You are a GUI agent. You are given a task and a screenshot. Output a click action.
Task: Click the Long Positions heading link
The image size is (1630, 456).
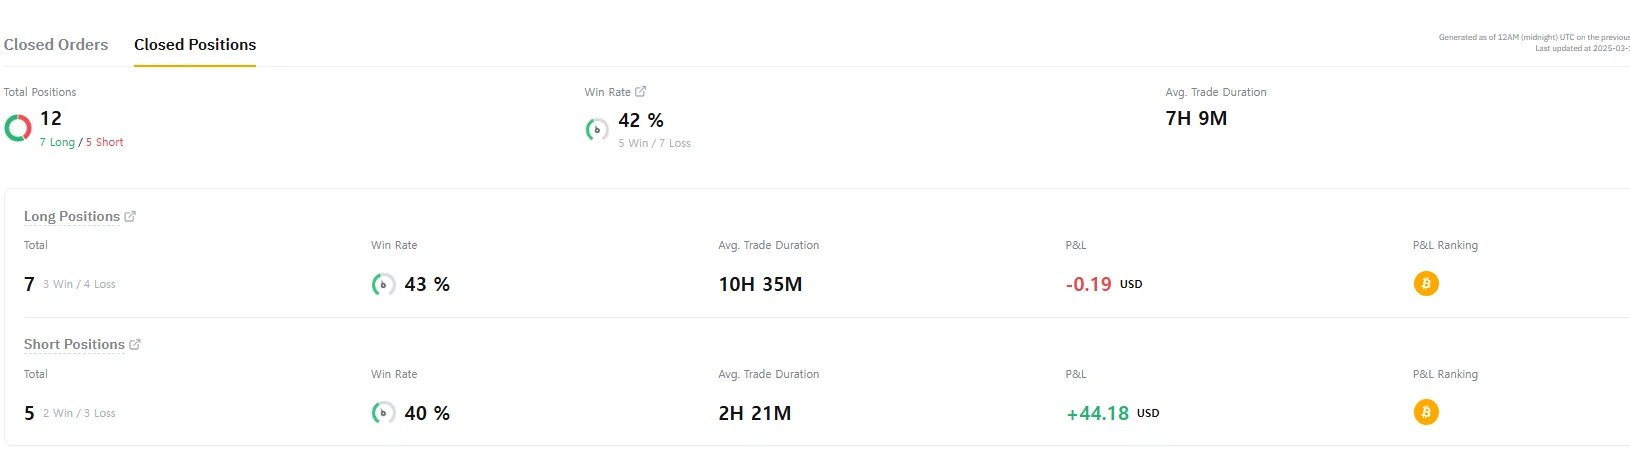72,216
